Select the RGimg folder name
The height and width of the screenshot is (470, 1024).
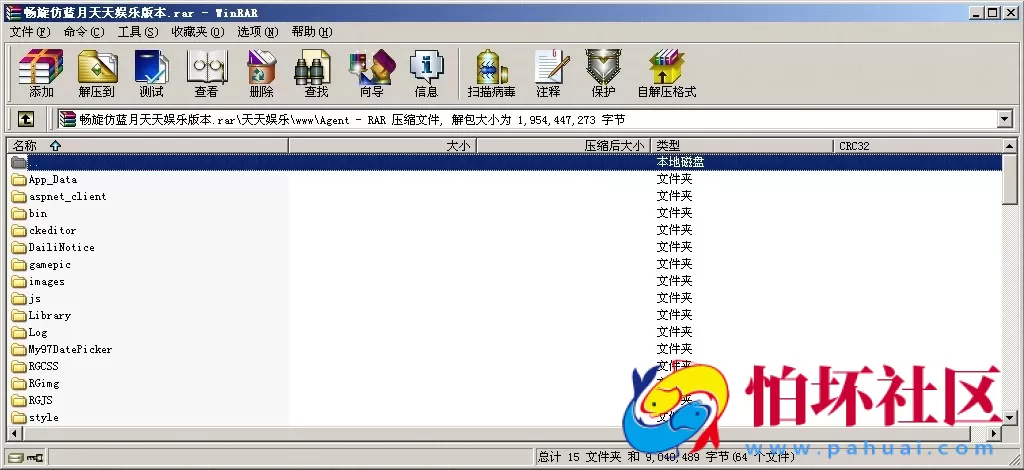click(x=44, y=383)
